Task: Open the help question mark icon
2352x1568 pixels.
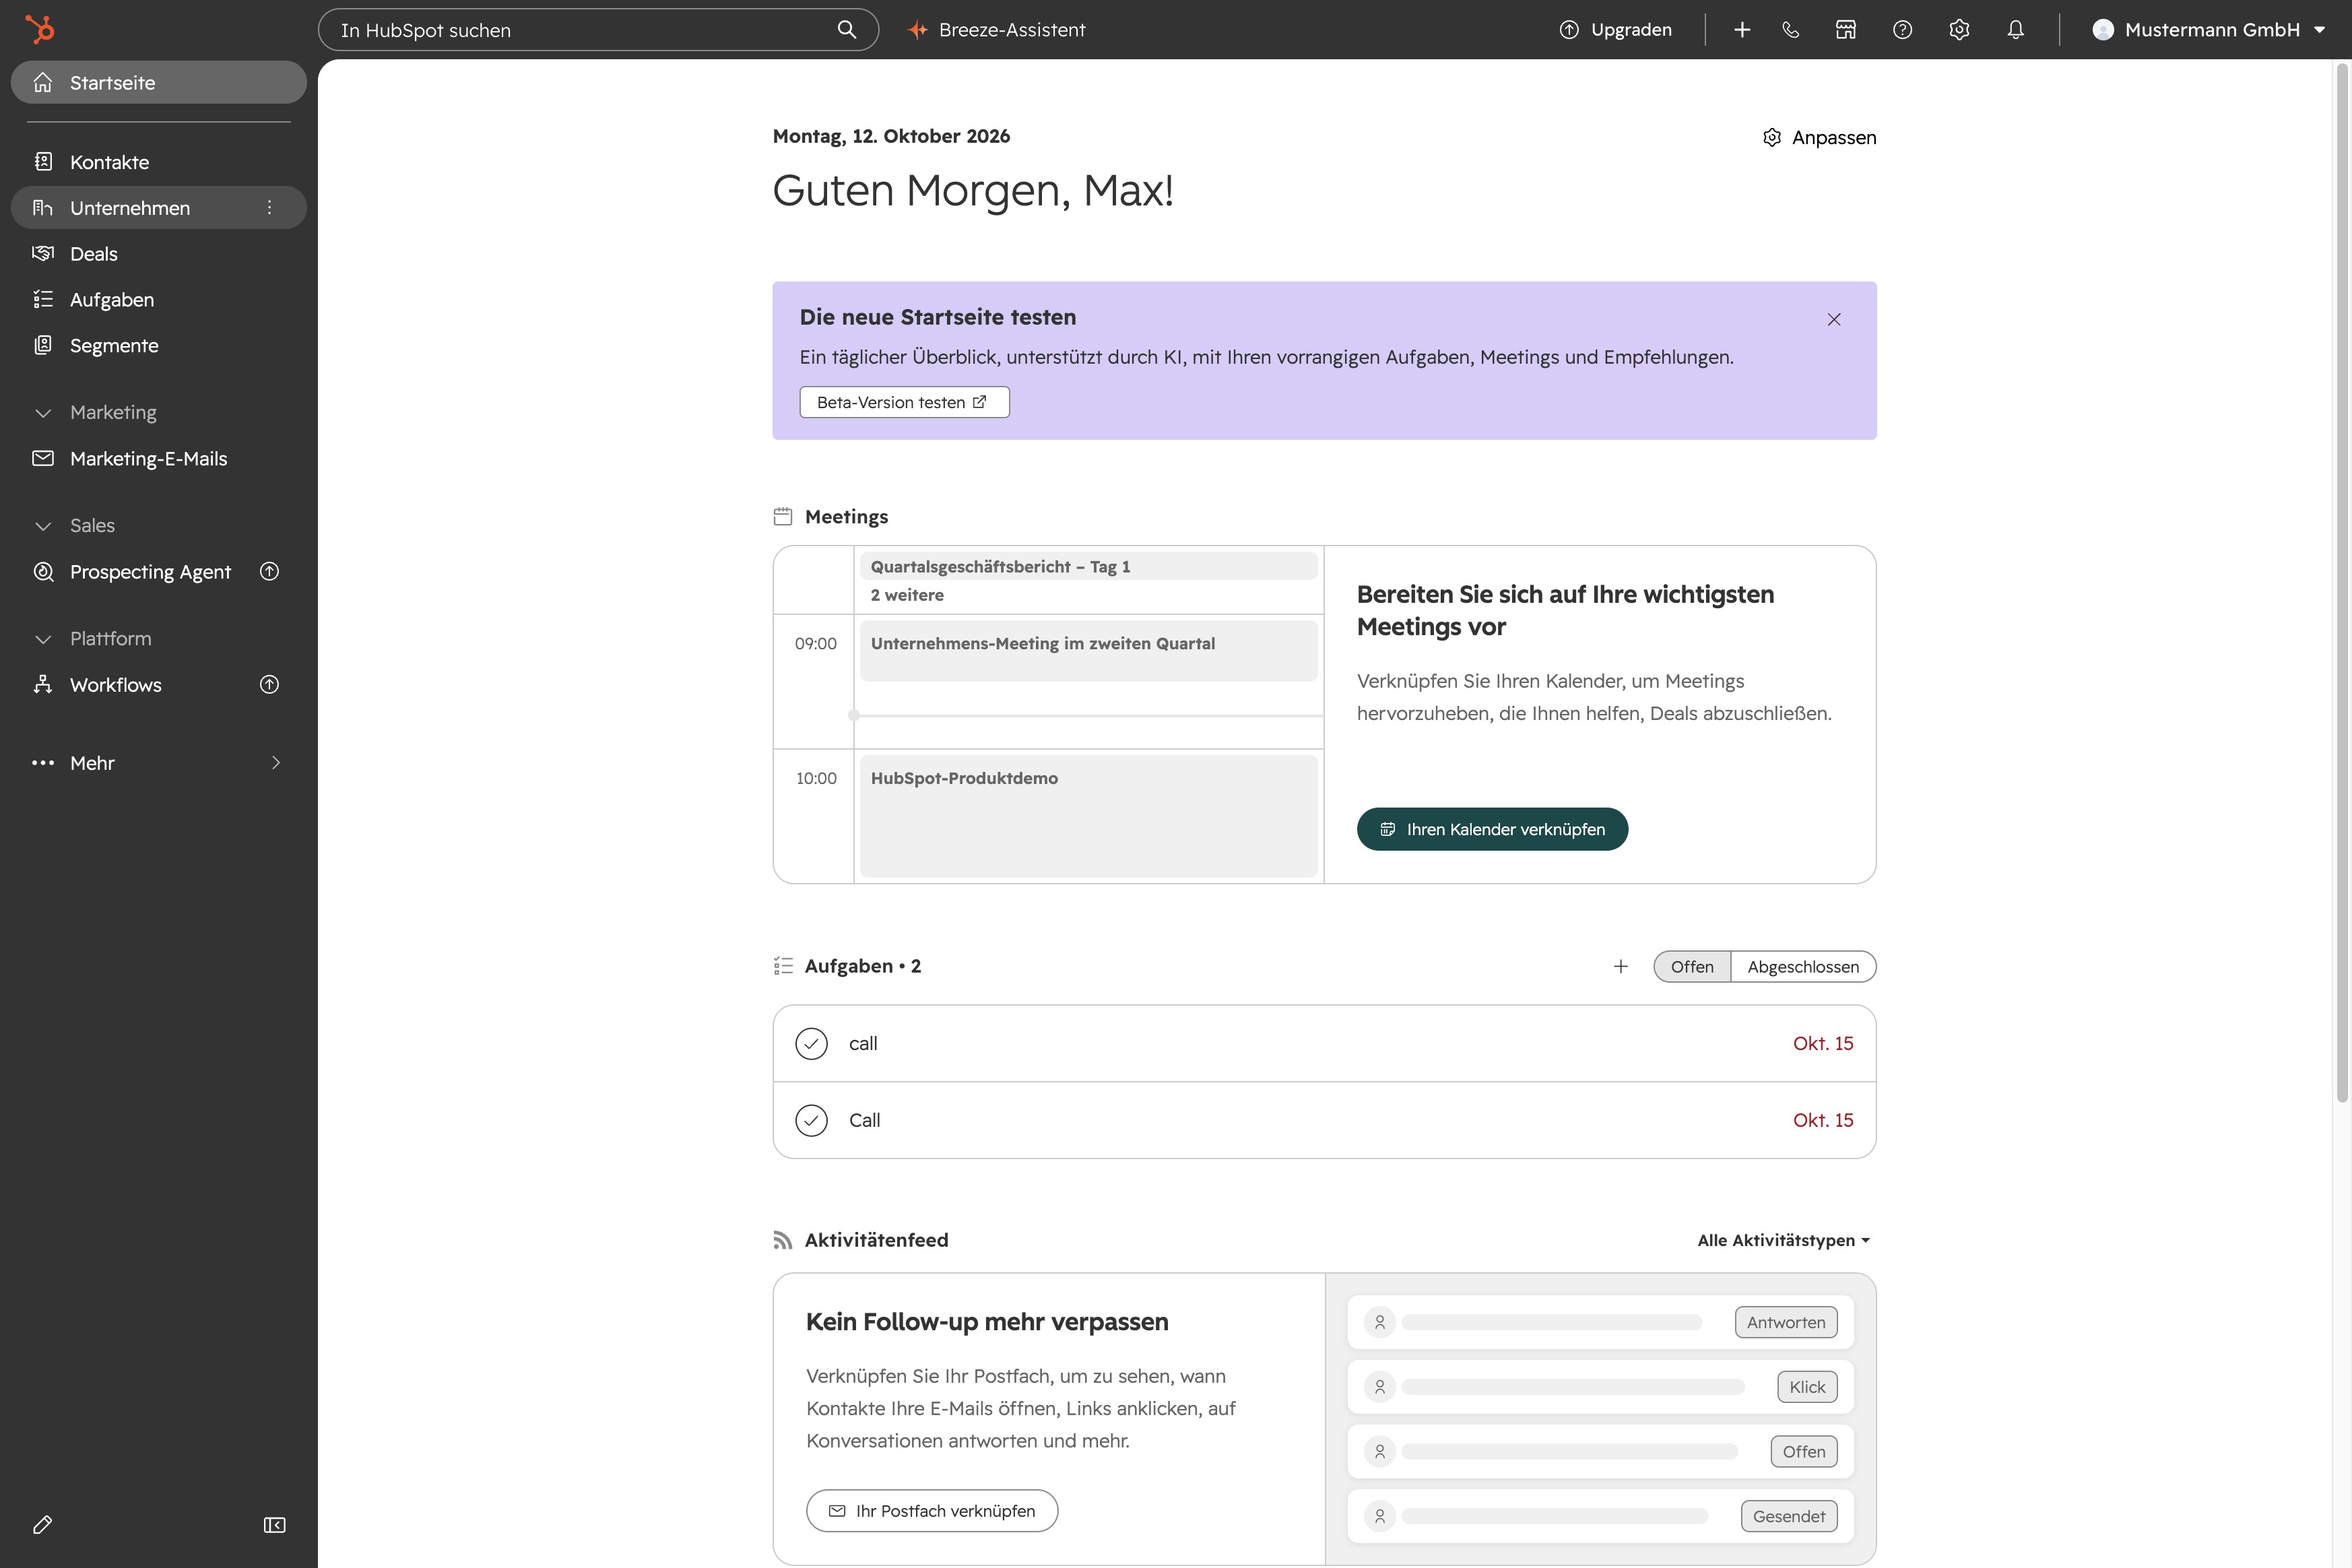Action: click(1902, 30)
